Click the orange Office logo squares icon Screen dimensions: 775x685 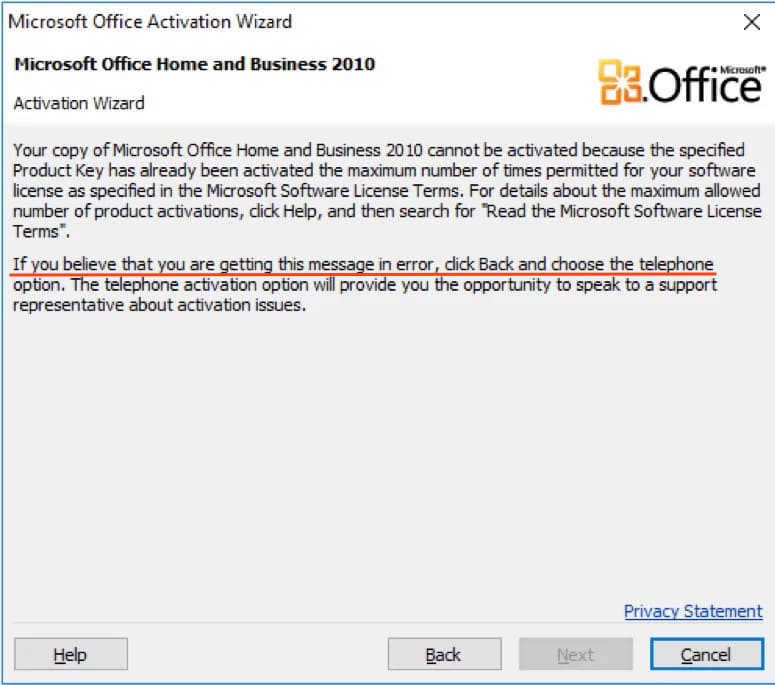(x=620, y=82)
